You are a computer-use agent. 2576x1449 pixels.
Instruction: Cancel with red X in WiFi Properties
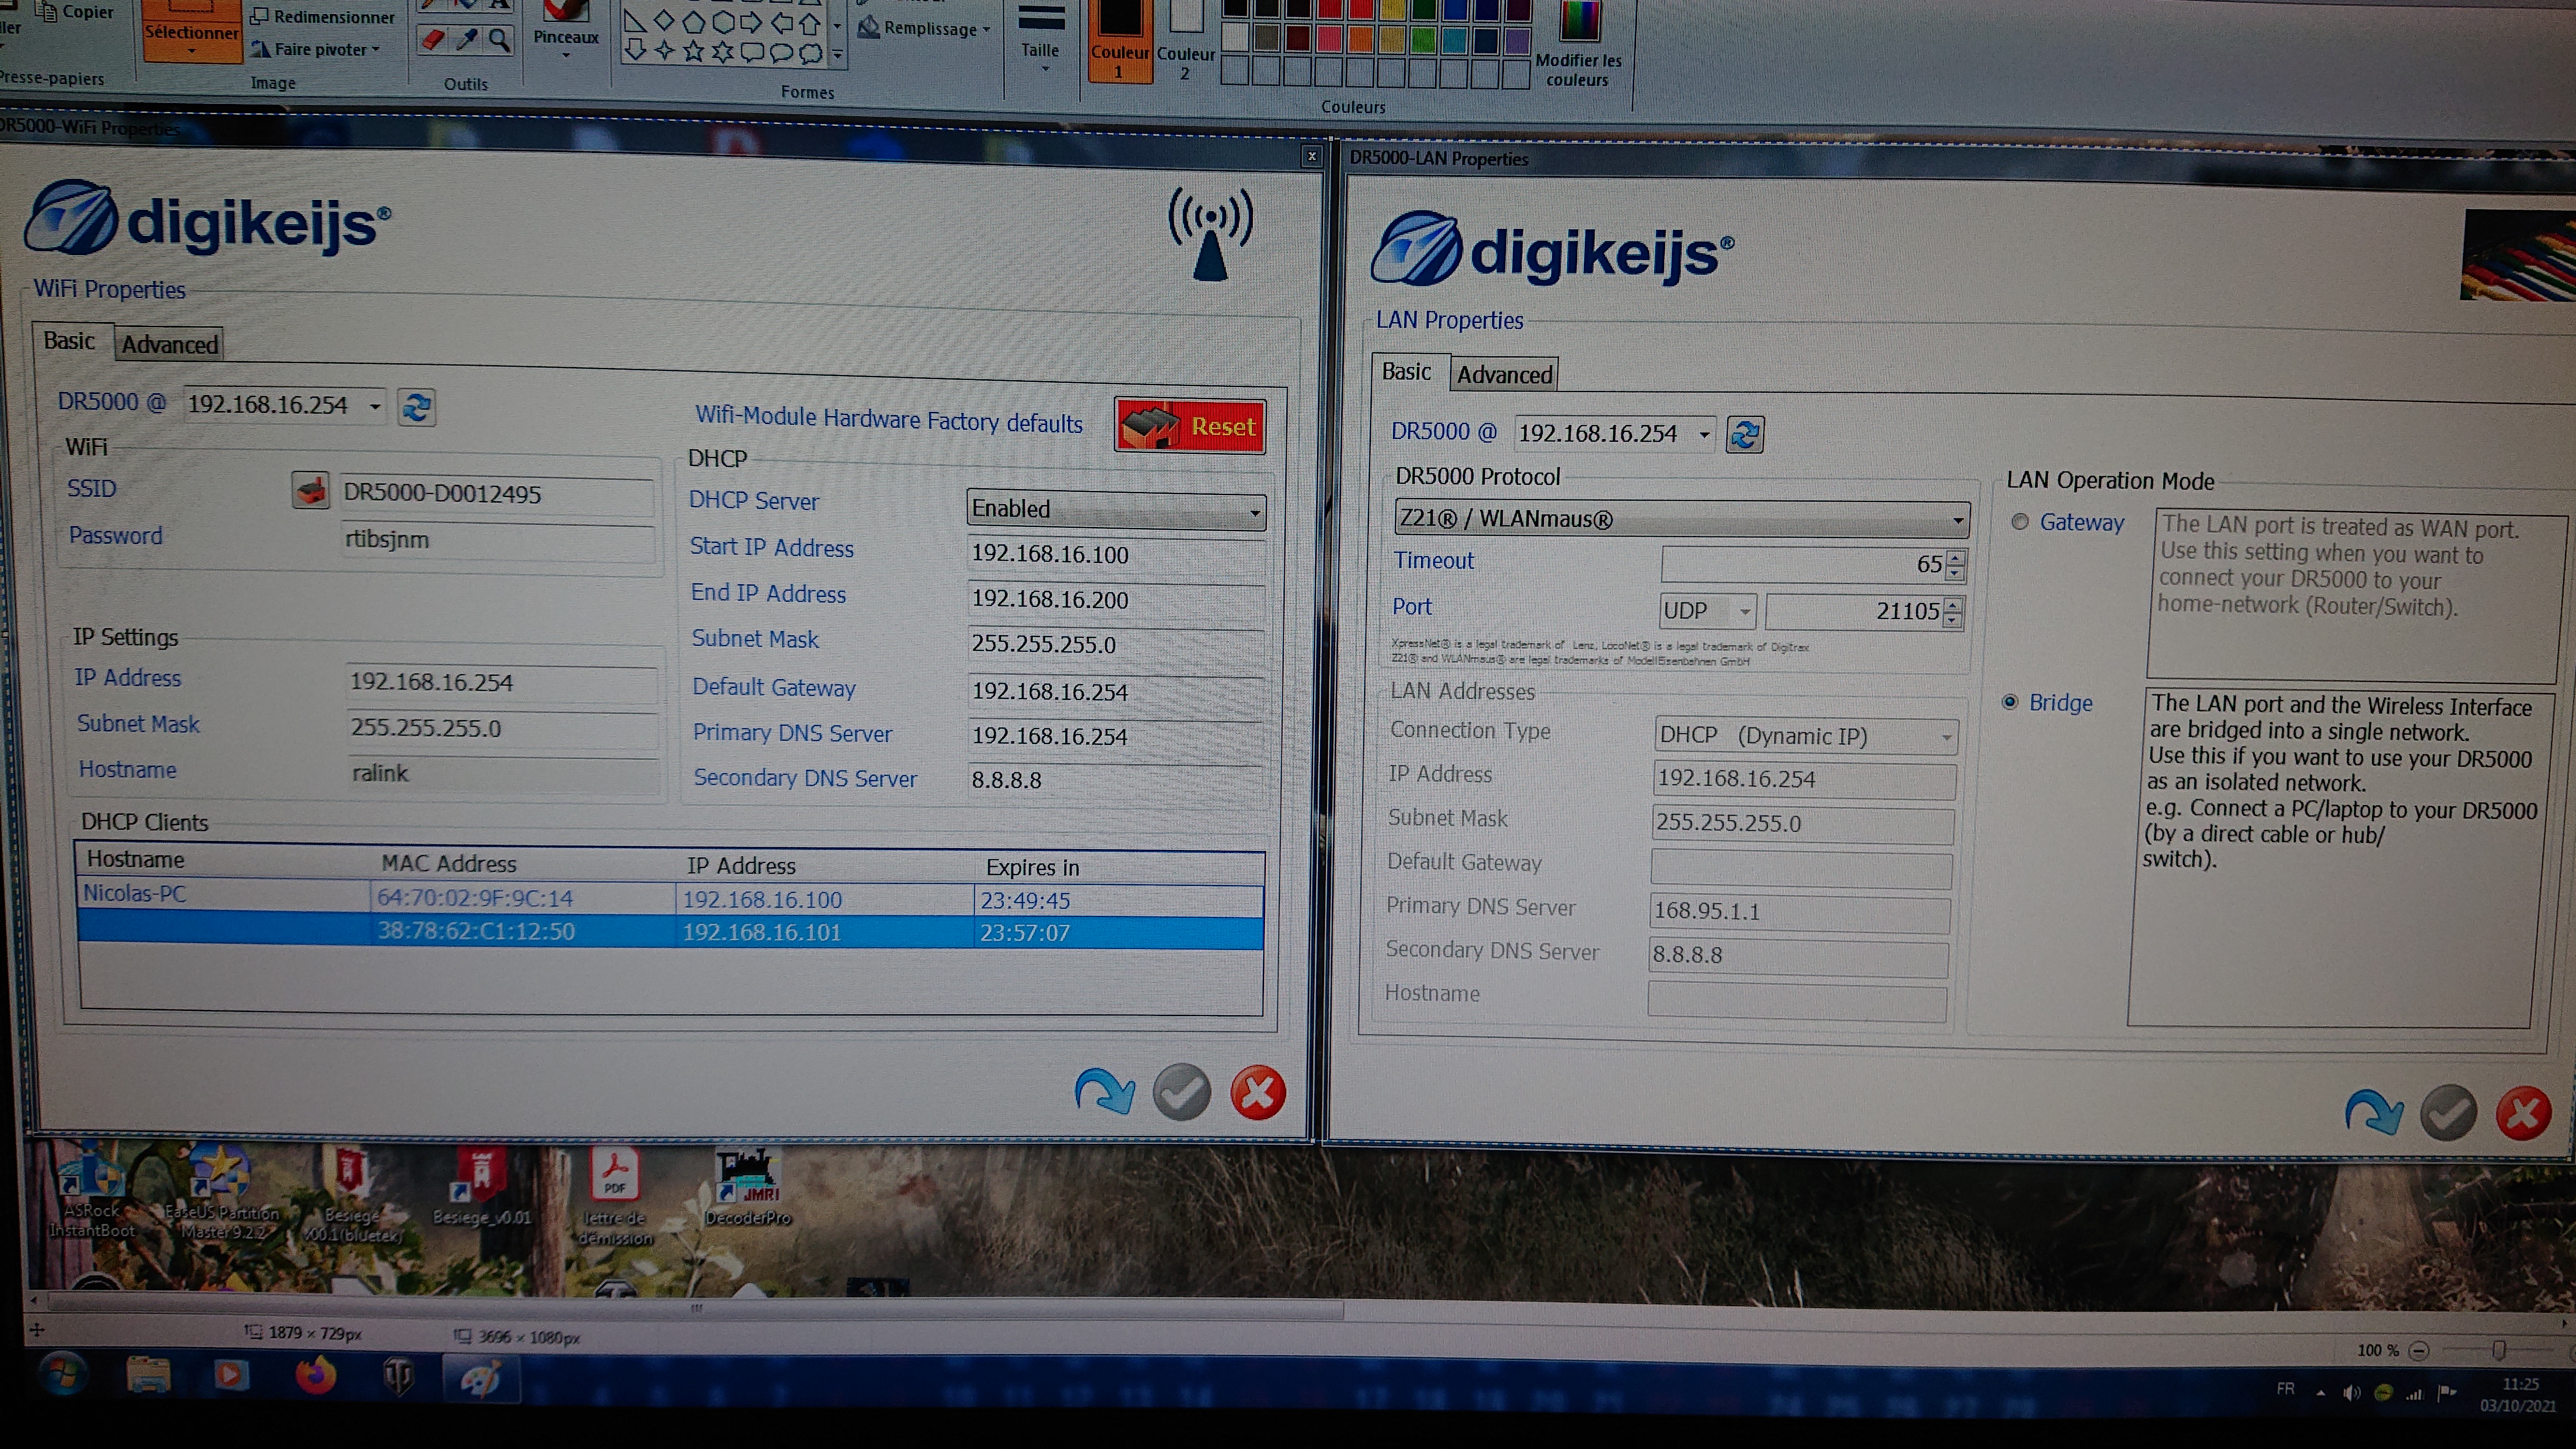pyautogui.click(x=1257, y=1092)
